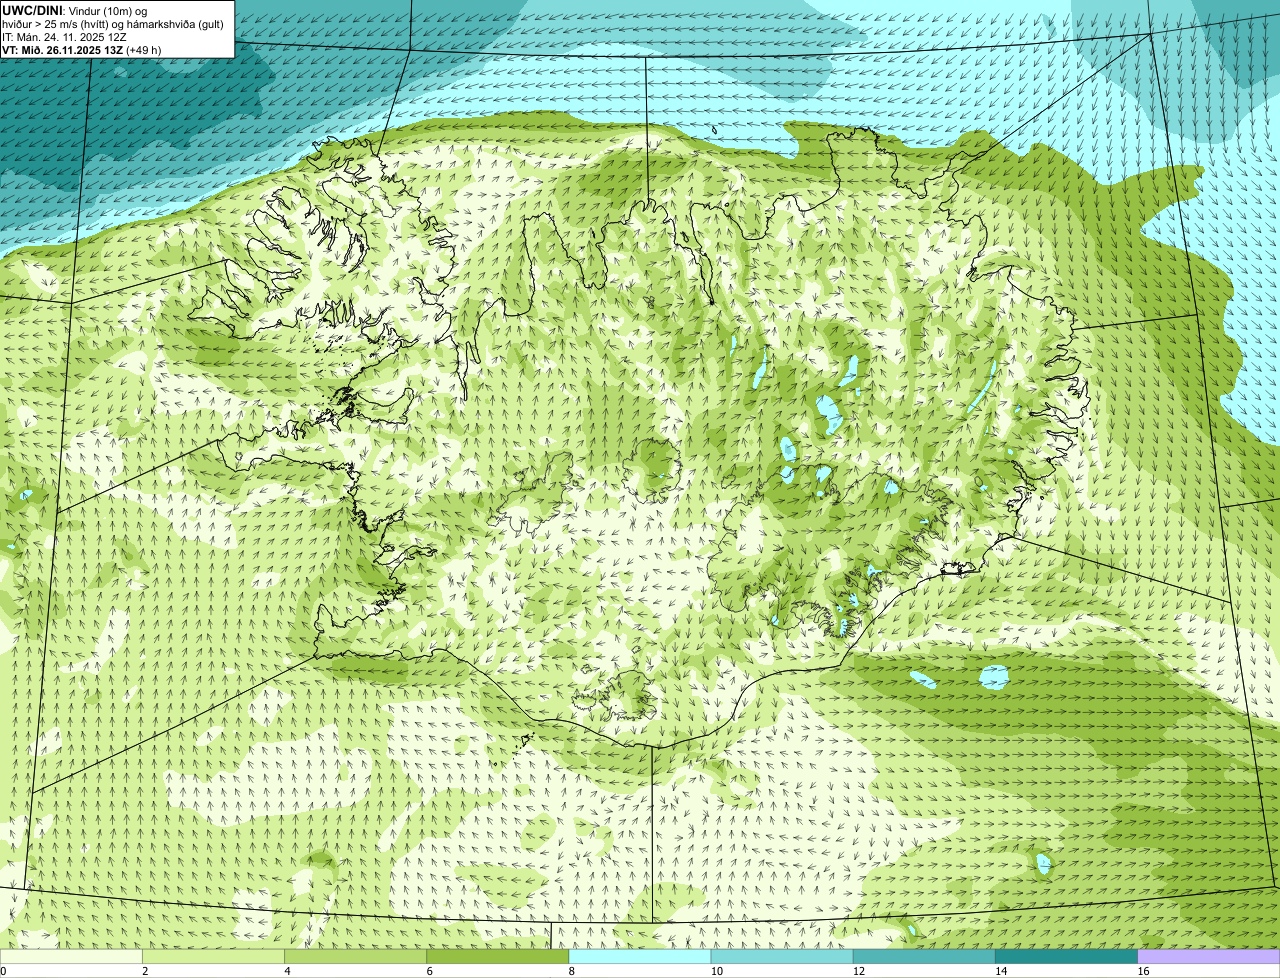Click the 'hviður > 25 m/s (hvítt)' description line
This screenshot has width=1280, height=978.
[113, 24]
